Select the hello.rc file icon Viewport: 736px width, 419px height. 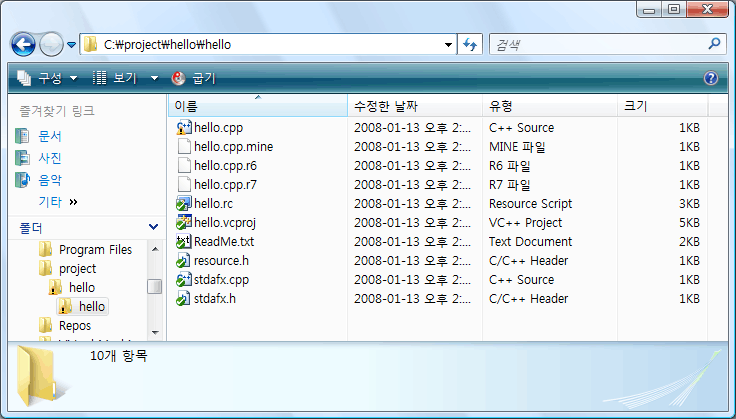[x=183, y=204]
